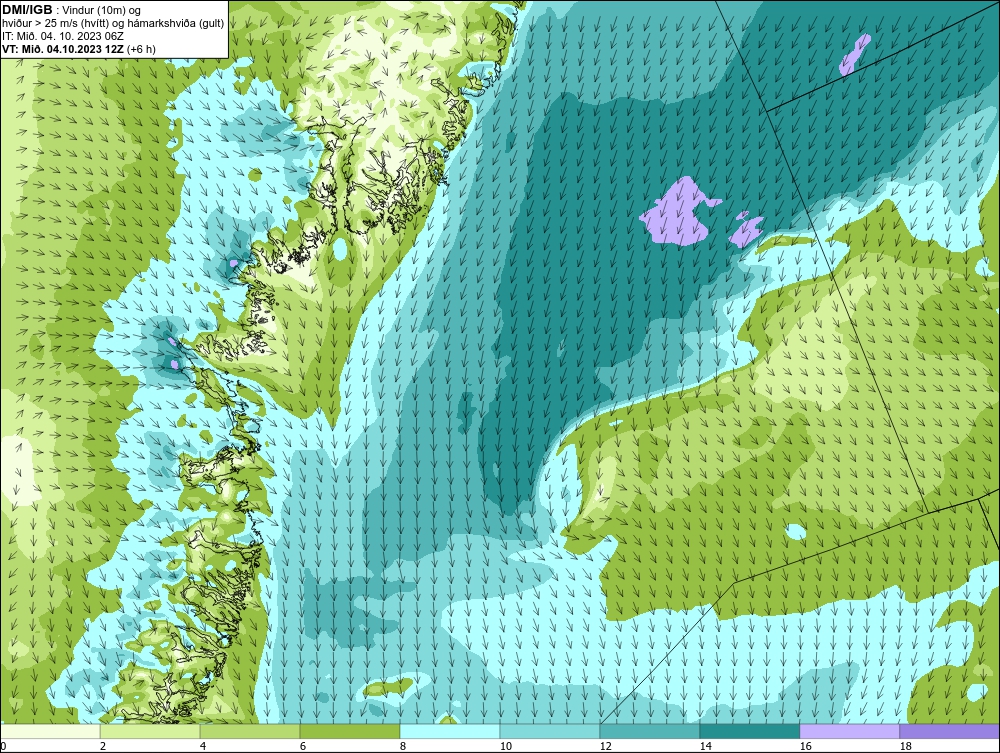Click the 4–6 m/s green legend swatch

pyautogui.click(x=250, y=731)
